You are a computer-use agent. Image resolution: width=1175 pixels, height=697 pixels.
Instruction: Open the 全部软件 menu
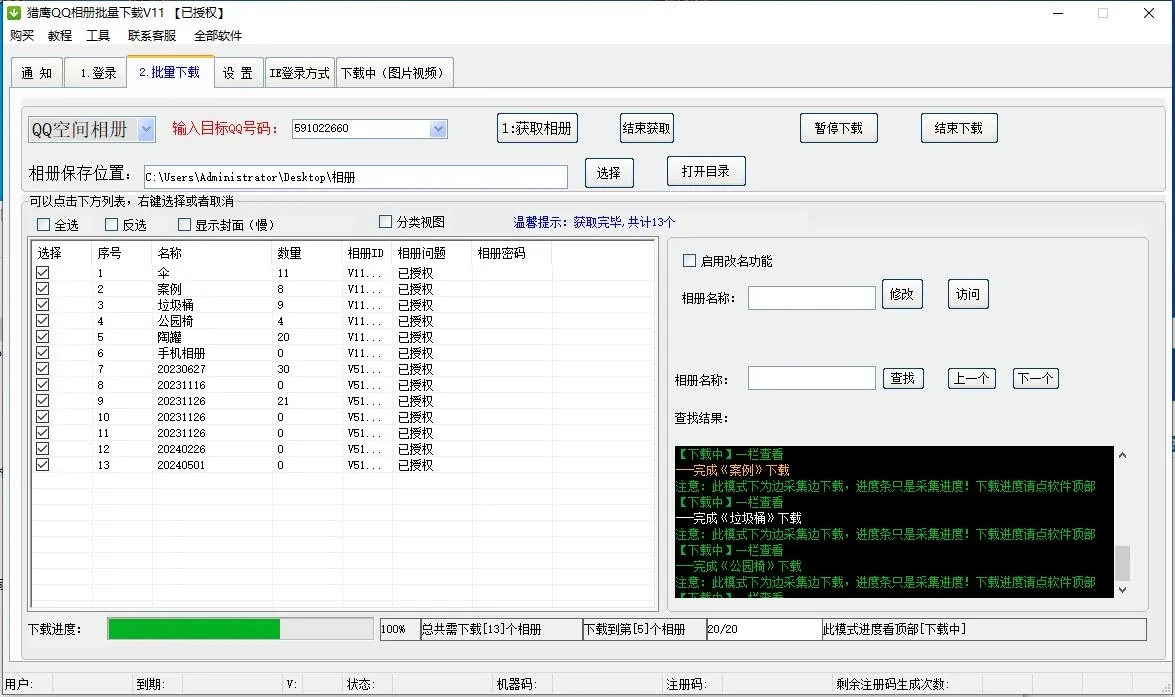(218, 35)
